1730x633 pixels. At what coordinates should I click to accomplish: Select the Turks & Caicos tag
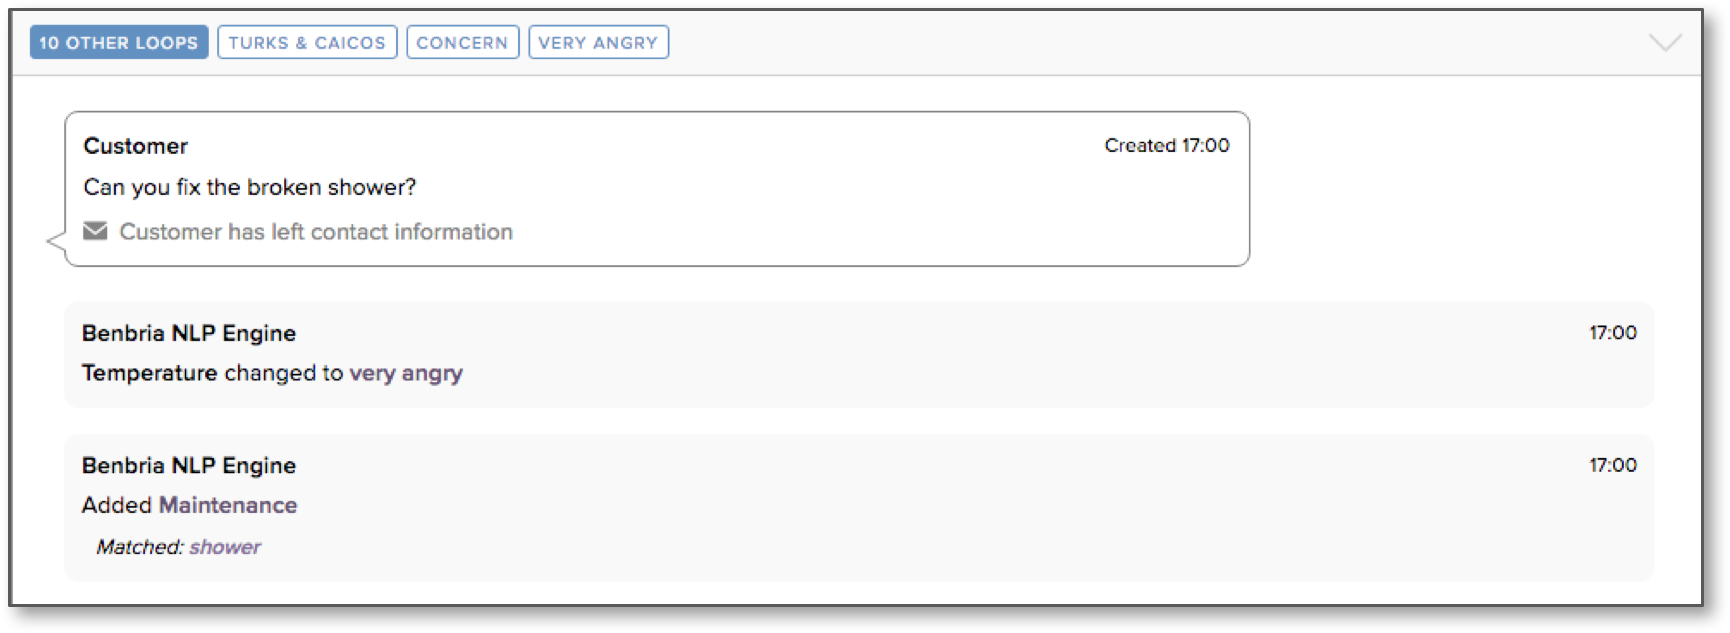tap(307, 42)
